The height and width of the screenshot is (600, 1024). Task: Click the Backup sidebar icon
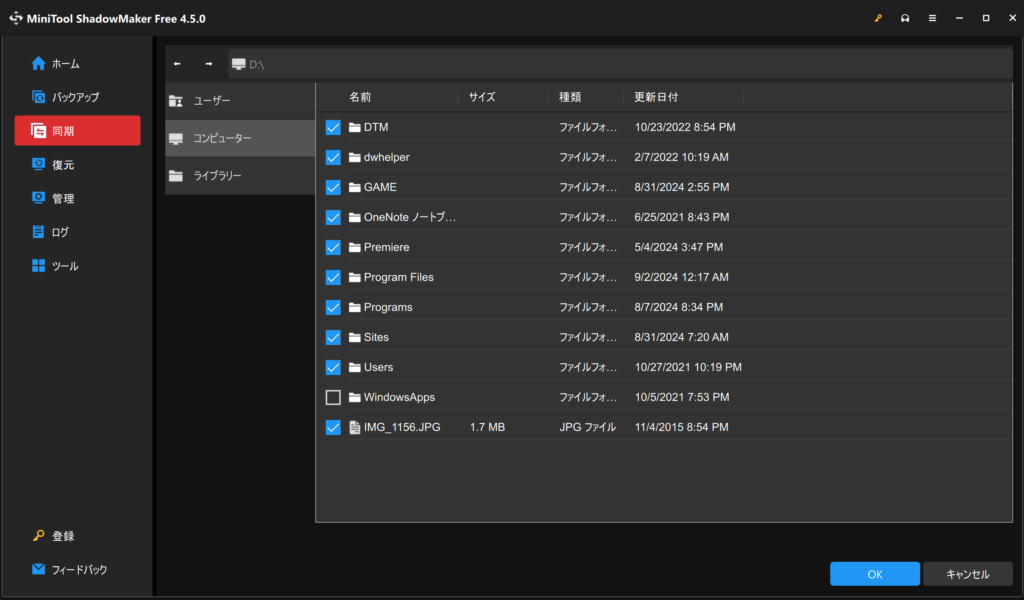(39, 97)
